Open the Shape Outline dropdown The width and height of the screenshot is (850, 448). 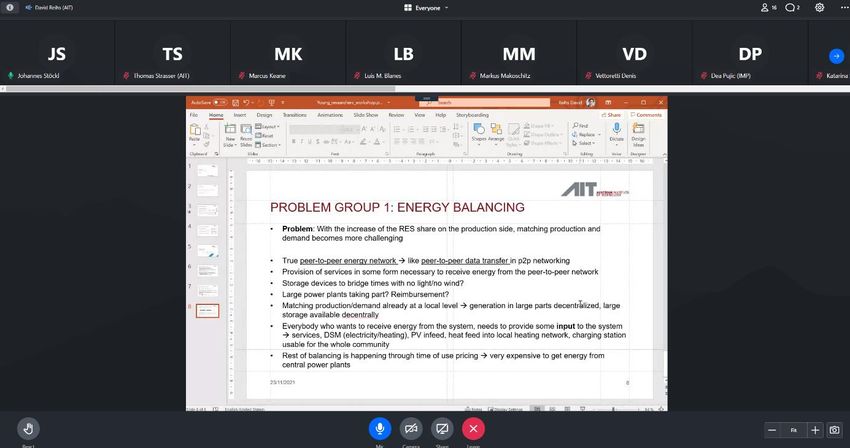pos(541,135)
